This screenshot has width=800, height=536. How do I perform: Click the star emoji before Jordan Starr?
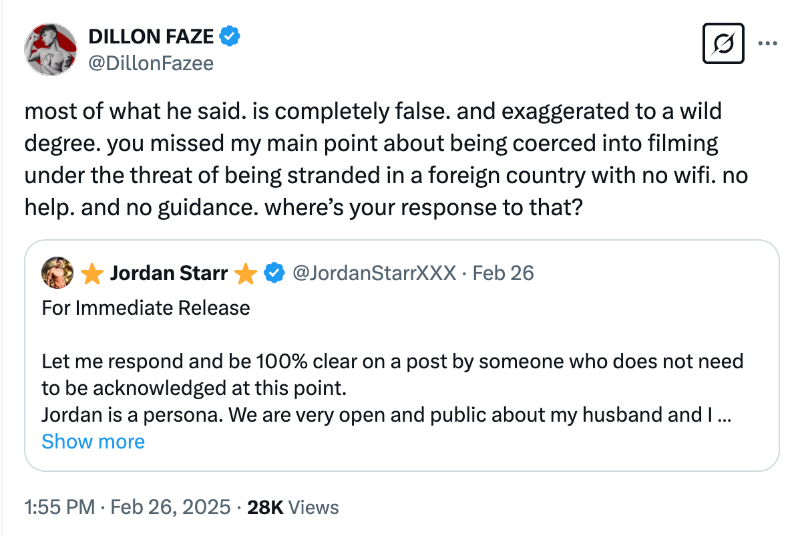pos(92,272)
